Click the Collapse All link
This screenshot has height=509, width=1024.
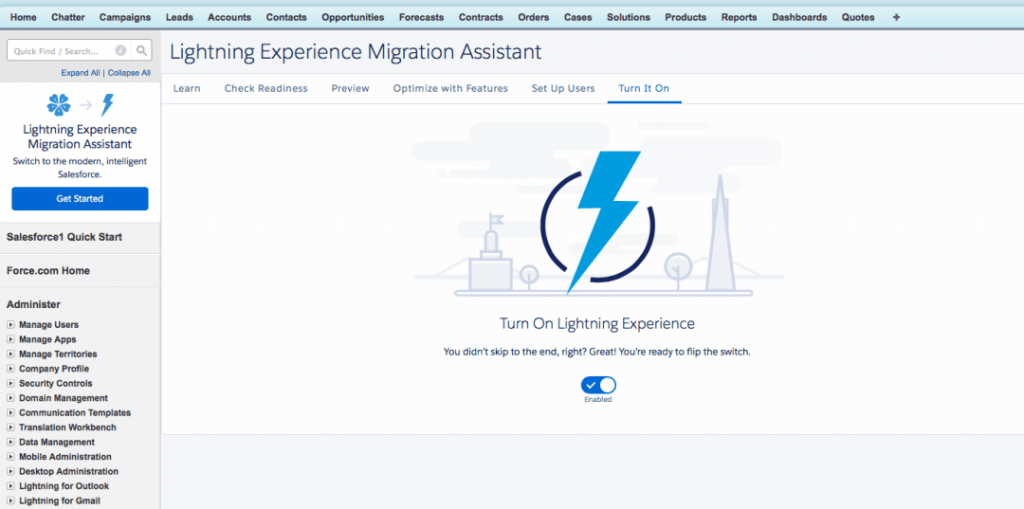(x=129, y=73)
